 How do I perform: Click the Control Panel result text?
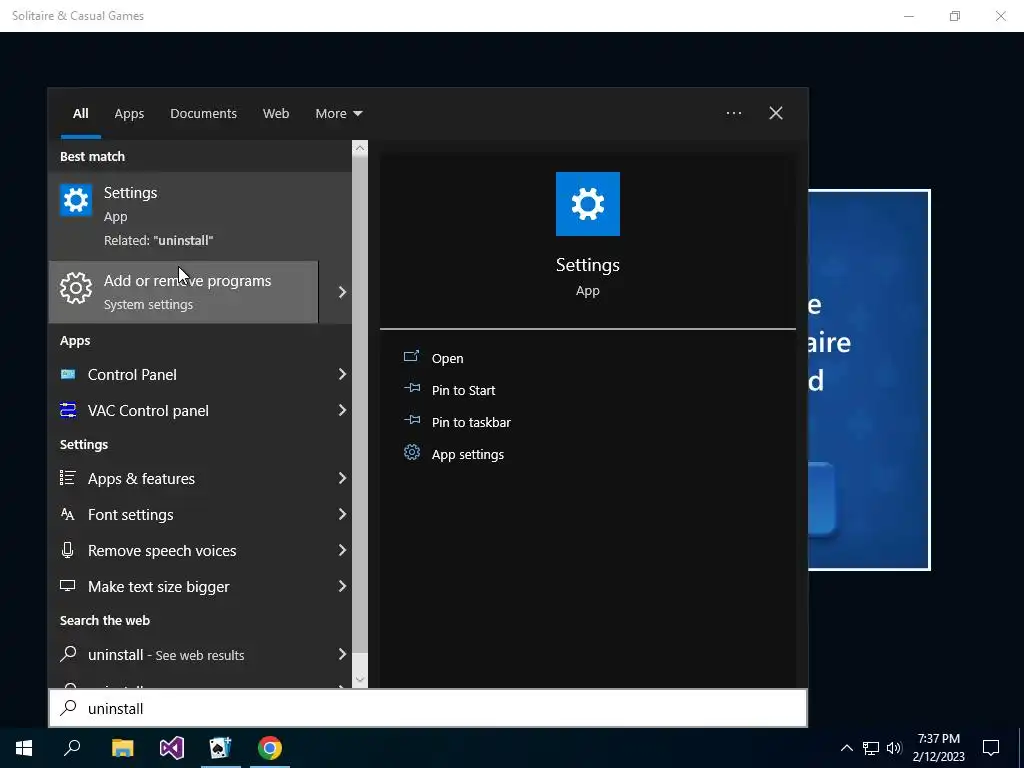tap(132, 375)
